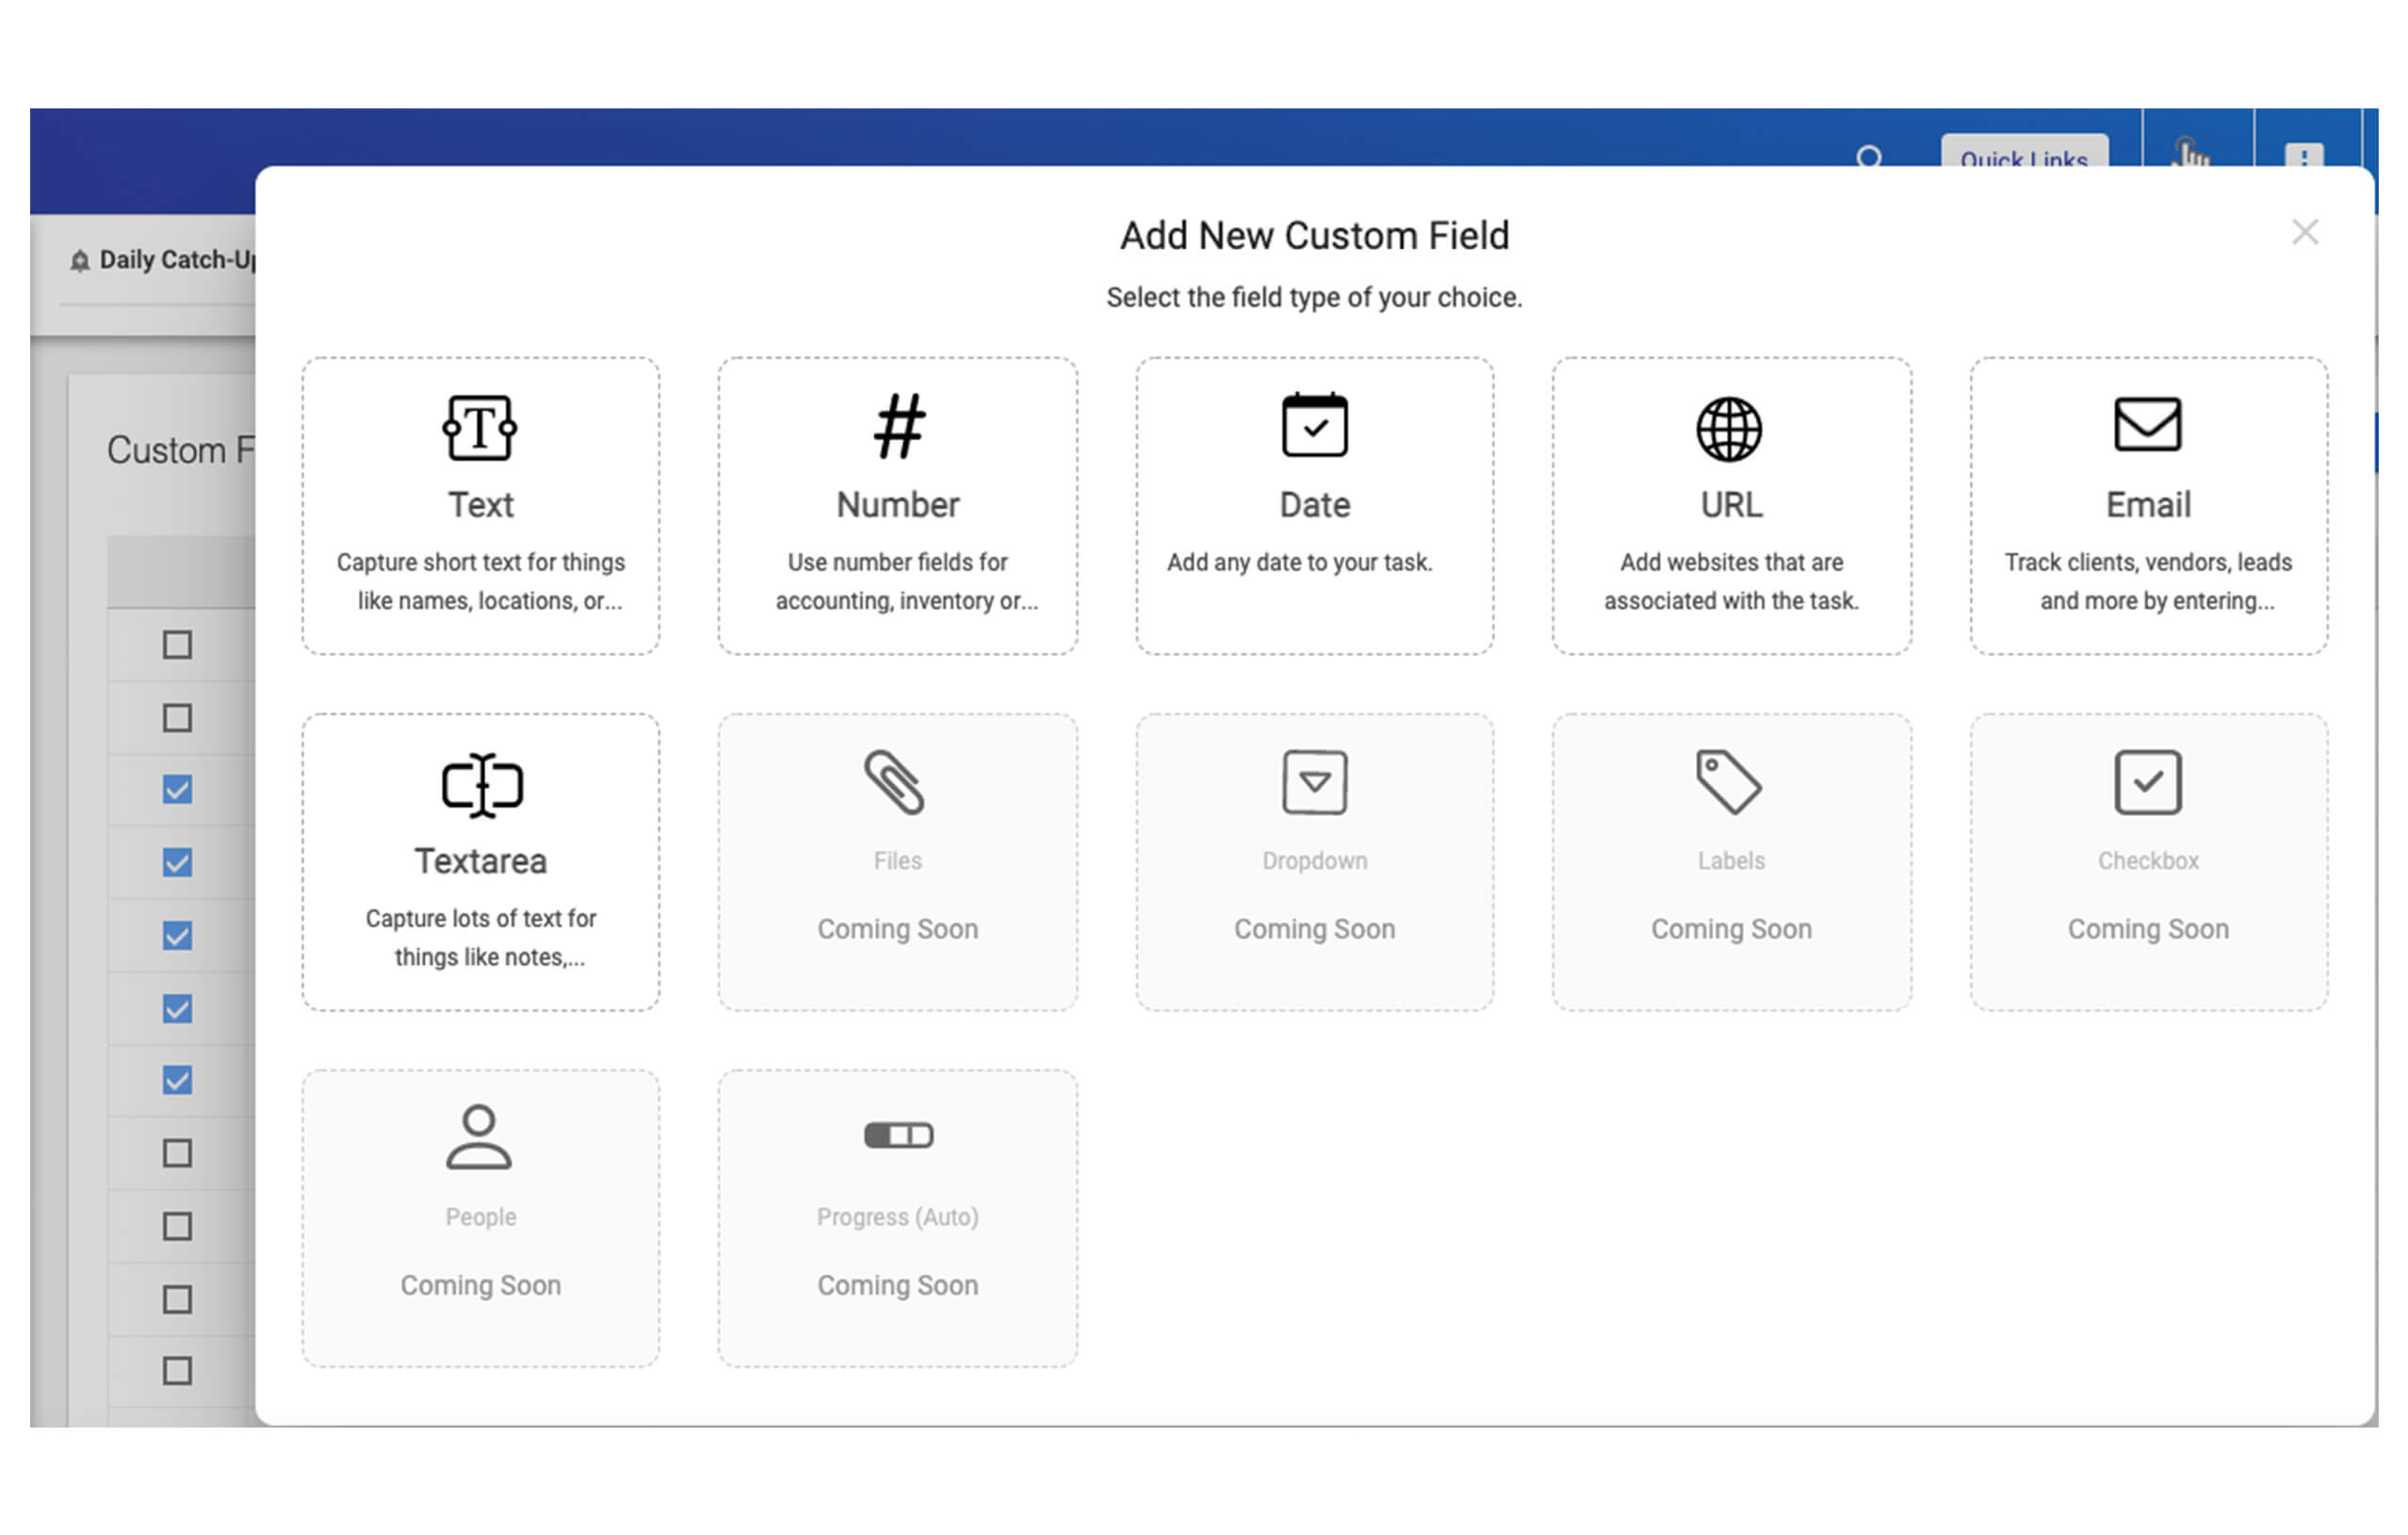Click the Labels tag field icon

pyautogui.click(x=1730, y=784)
